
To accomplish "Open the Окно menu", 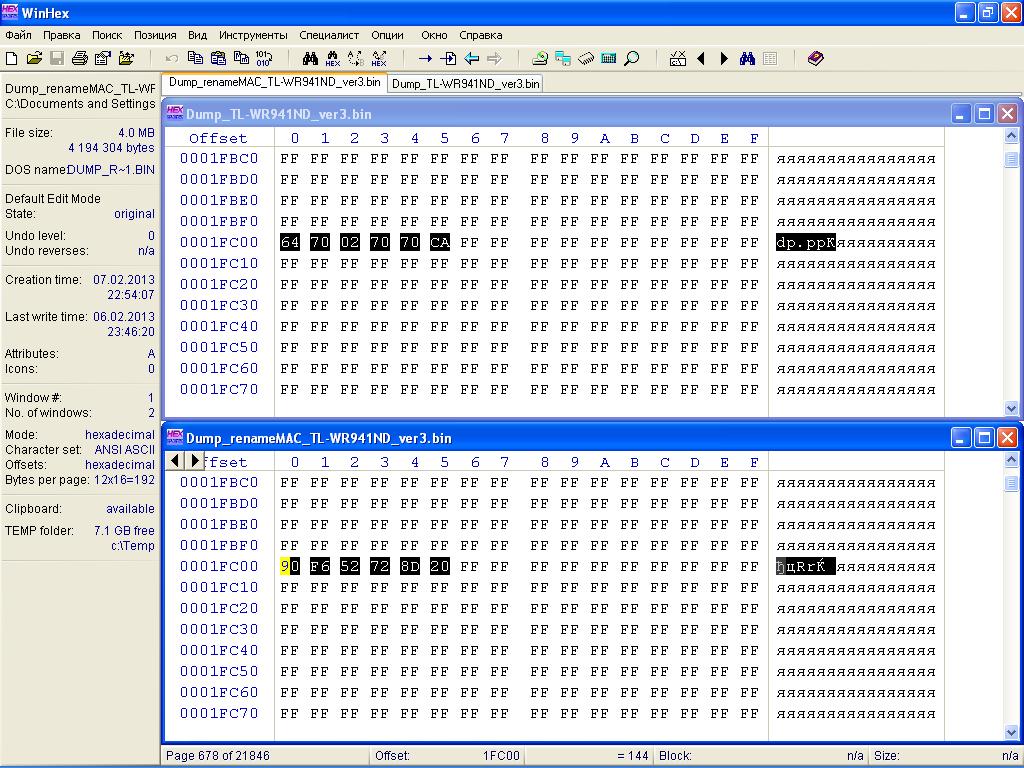I will 434,35.
